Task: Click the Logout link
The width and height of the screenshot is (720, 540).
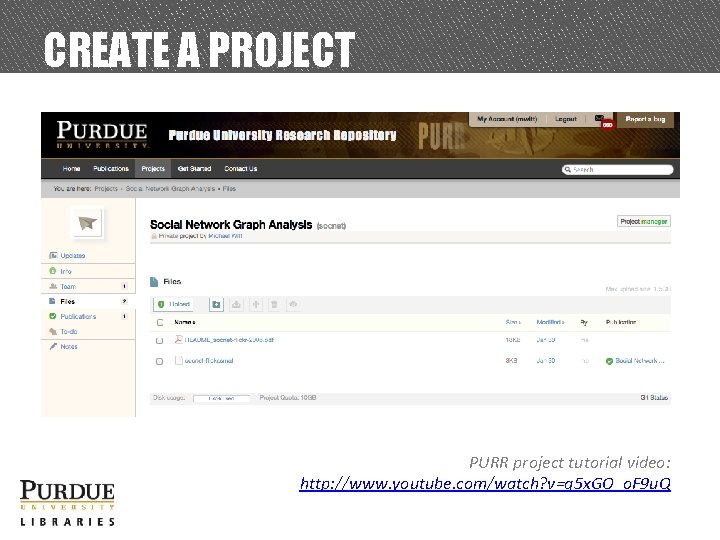Action: click(566, 119)
